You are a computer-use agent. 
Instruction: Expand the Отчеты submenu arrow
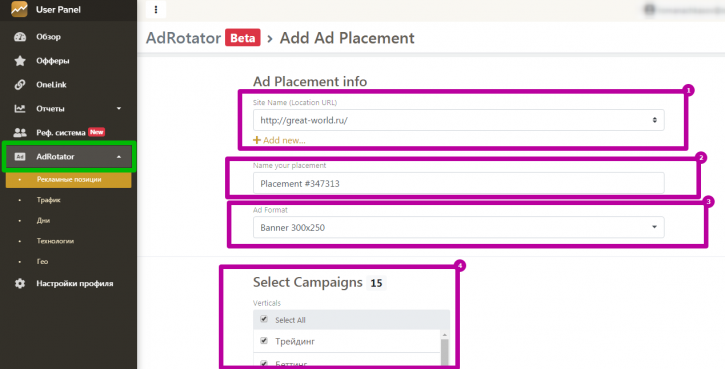[119, 109]
